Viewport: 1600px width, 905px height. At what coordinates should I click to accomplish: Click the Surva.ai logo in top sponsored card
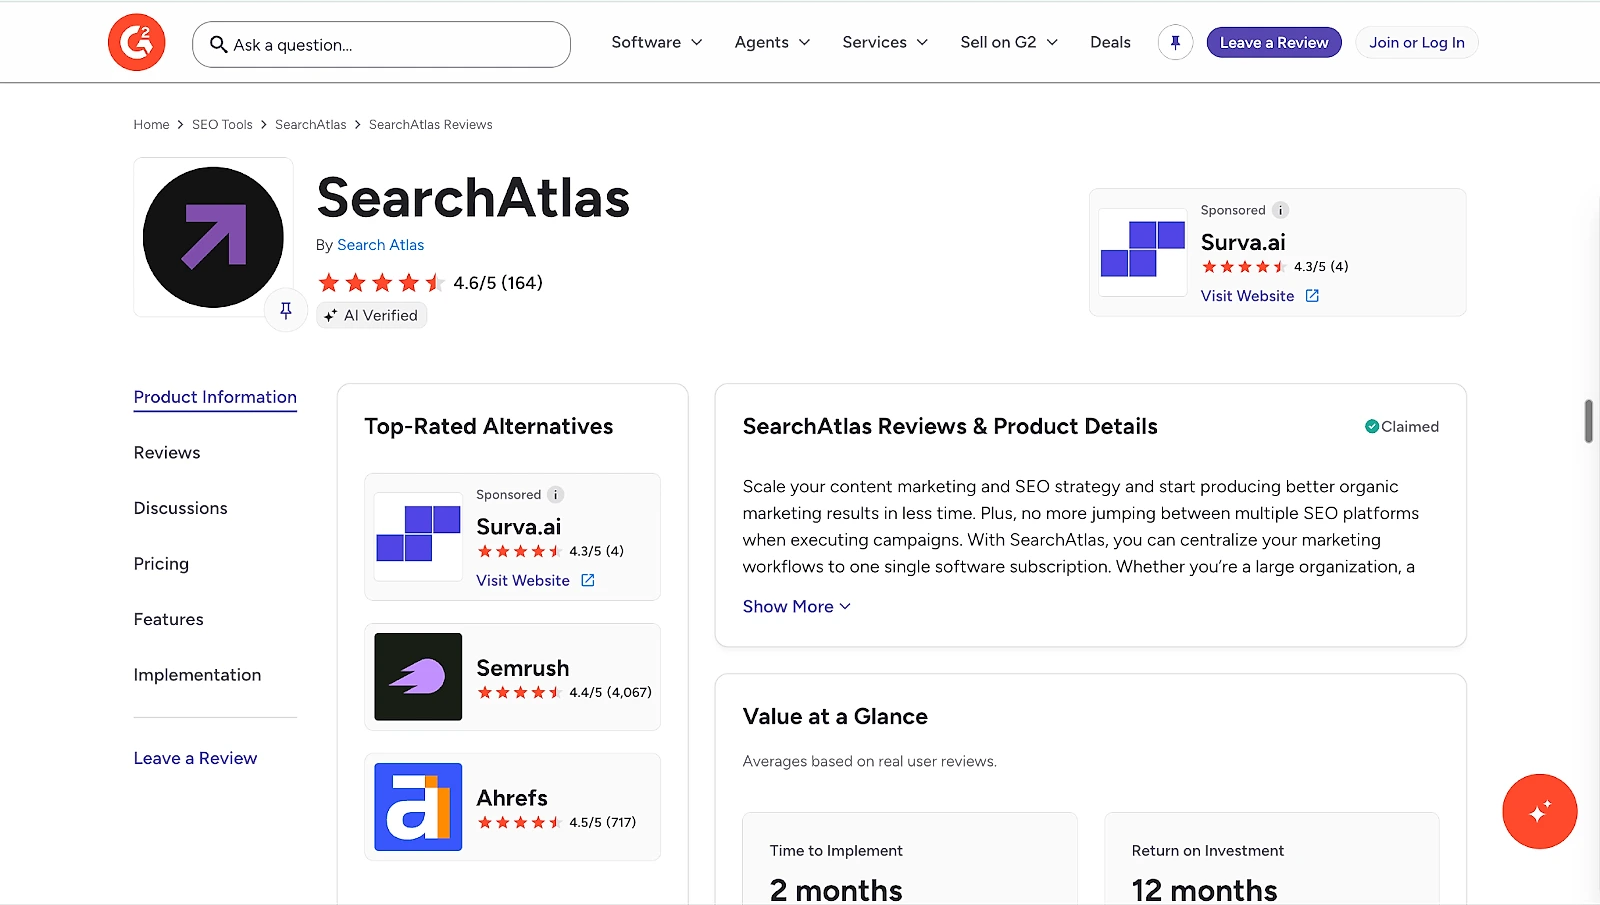point(1143,250)
